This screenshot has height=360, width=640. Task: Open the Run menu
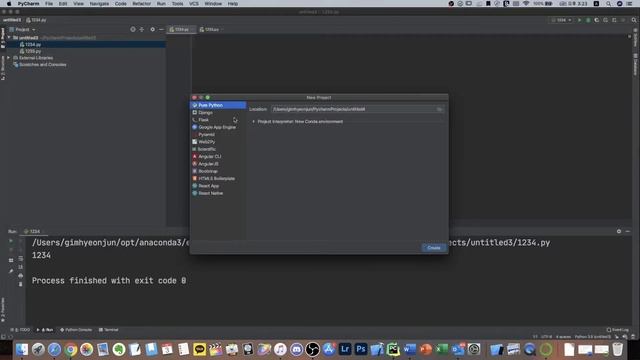click(x=161, y=4)
